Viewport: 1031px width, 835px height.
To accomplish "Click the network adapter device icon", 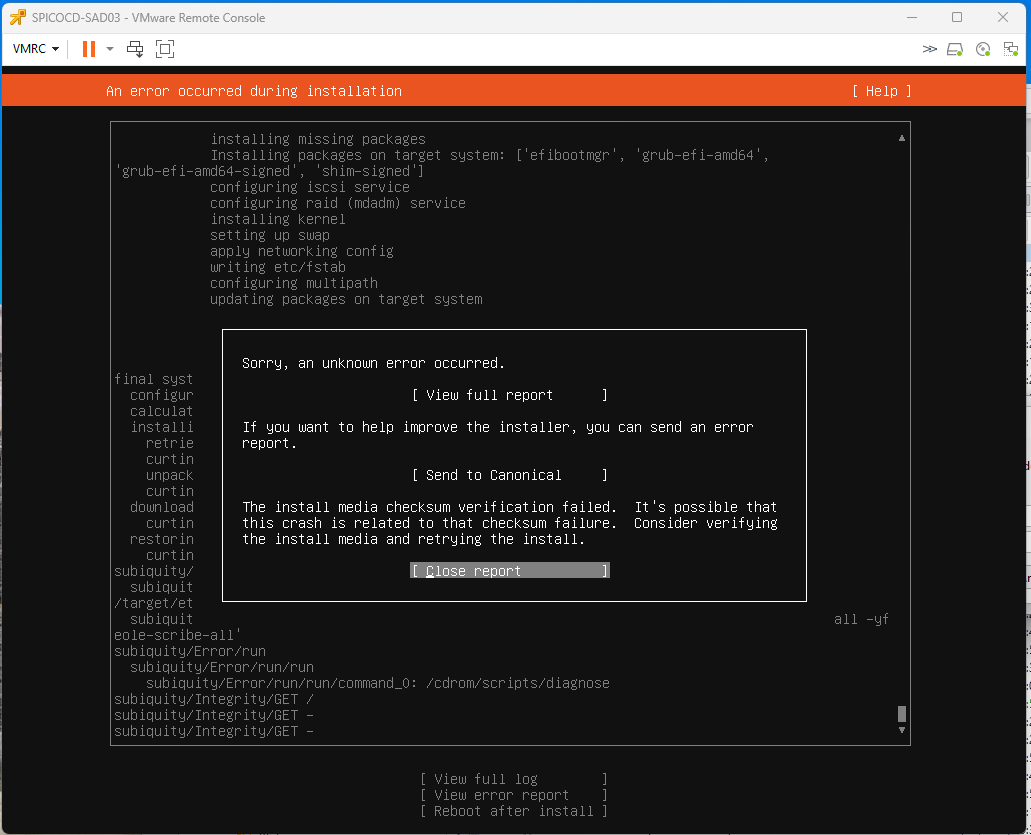I will 1010,49.
